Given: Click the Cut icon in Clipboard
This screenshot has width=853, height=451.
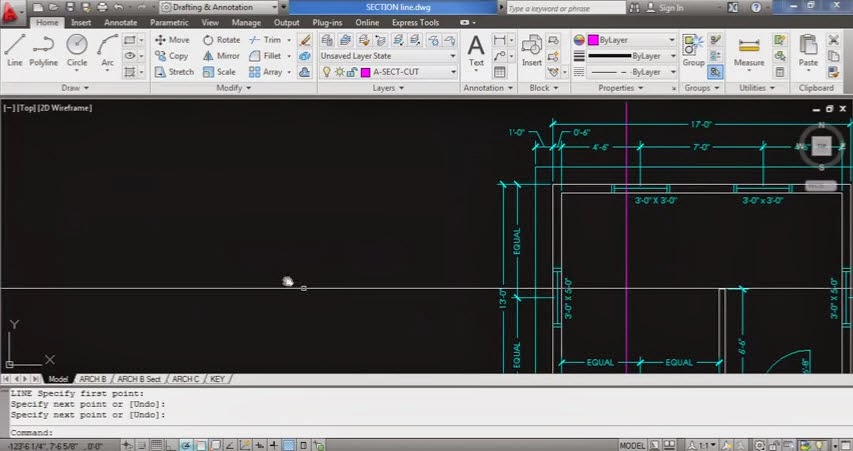Looking at the screenshot, I should tap(833, 40).
